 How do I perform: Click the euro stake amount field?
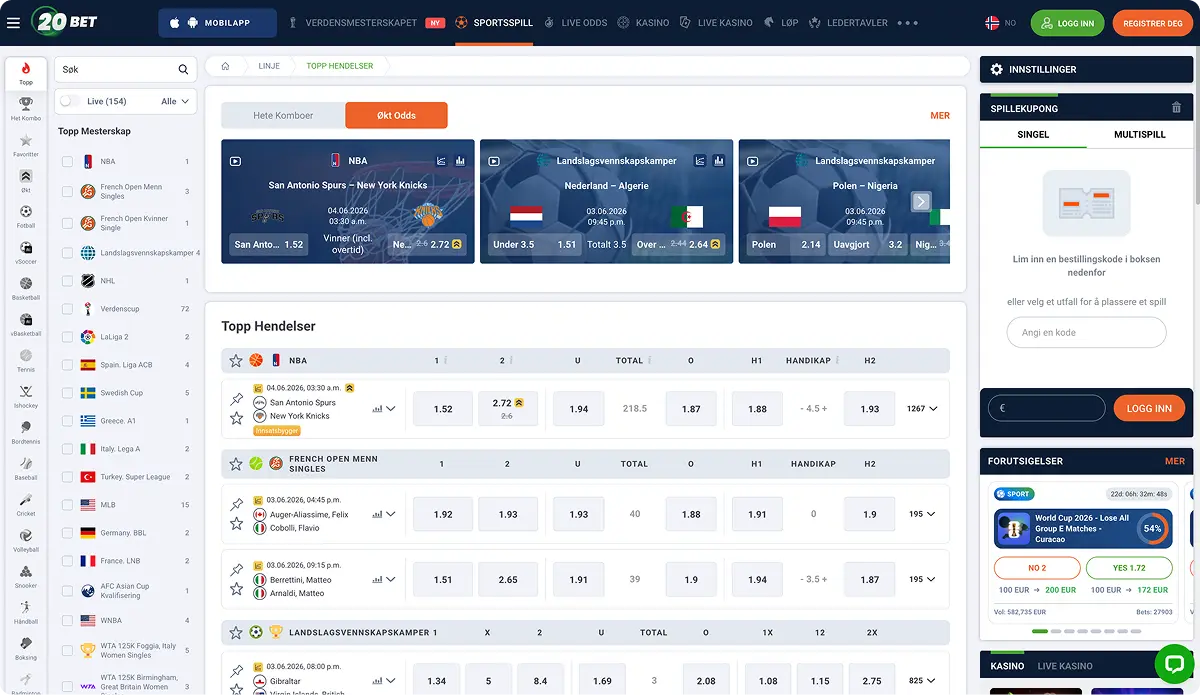1047,408
